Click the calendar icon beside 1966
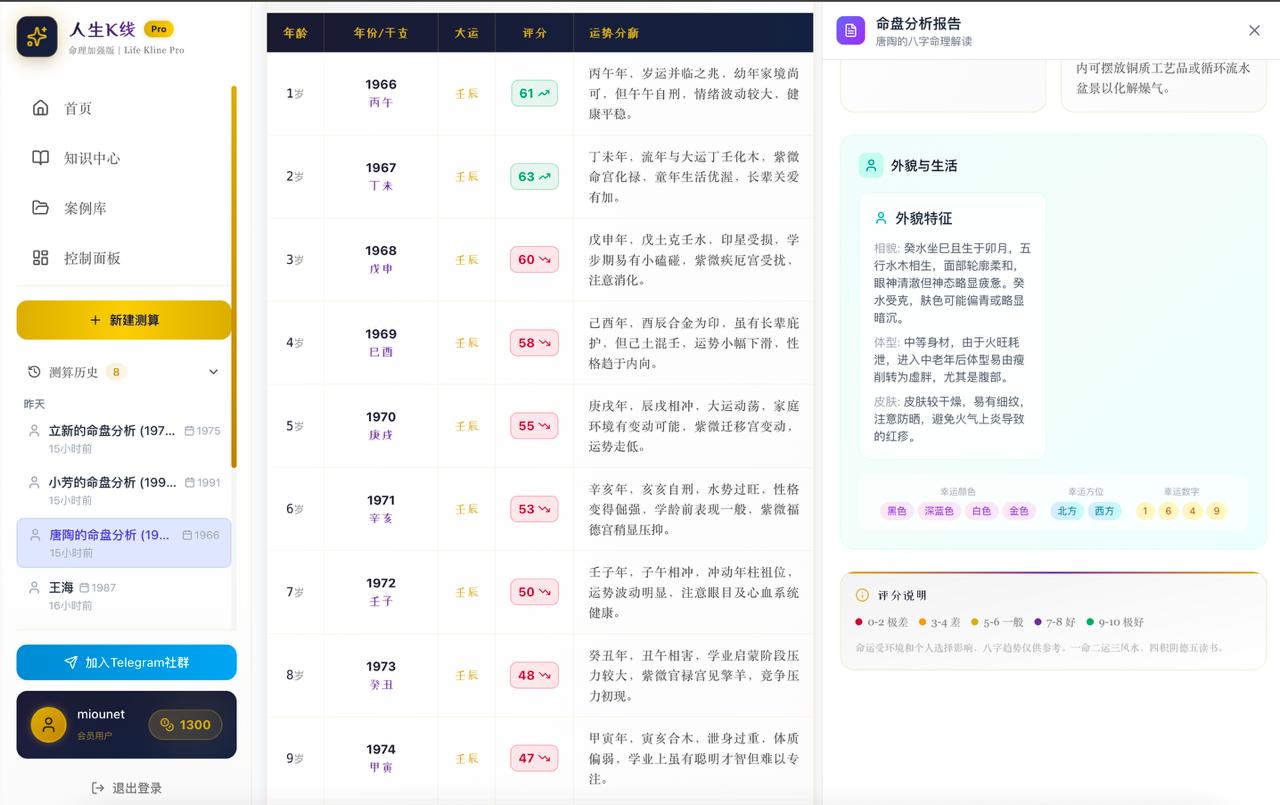Image resolution: width=1280 pixels, height=805 pixels. [x=187, y=535]
